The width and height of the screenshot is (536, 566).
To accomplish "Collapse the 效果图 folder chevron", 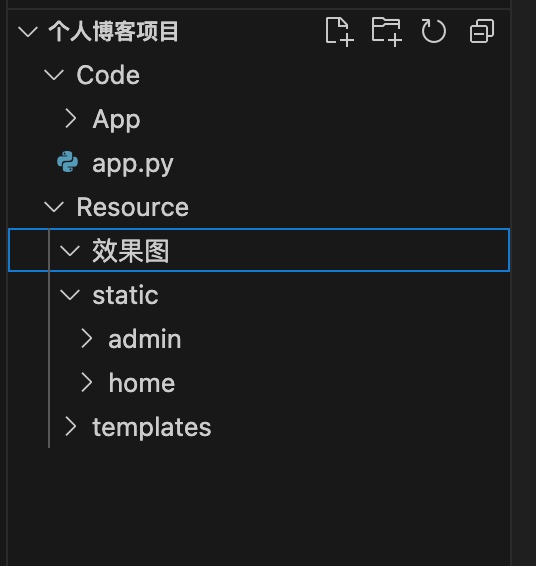I will click(x=70, y=251).
